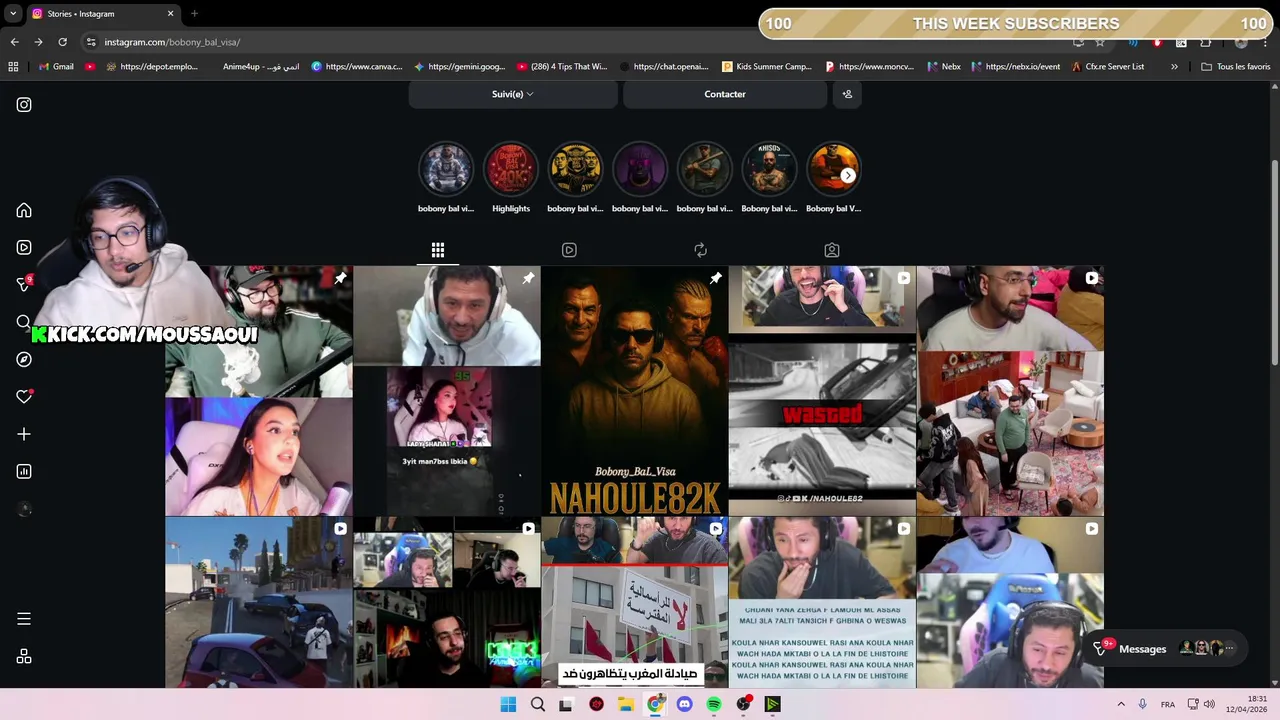The height and width of the screenshot is (720, 1280).
Task: Open the More hamburger menu in sidebar
Action: (24, 619)
